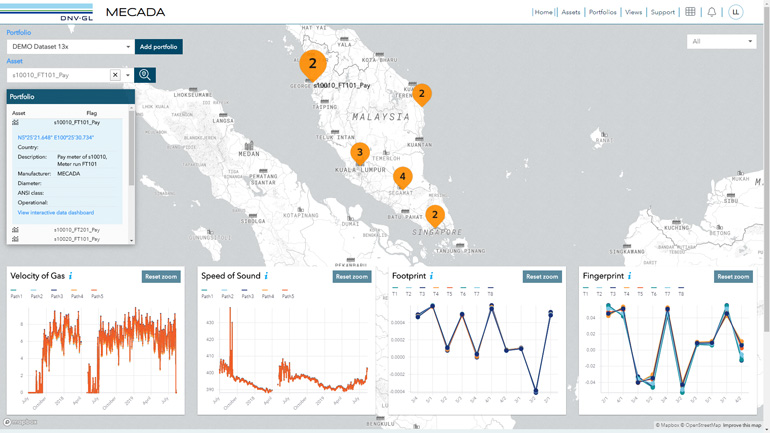
Task: Click the Asset column header in Portfolio panel
Action: [x=19, y=113]
